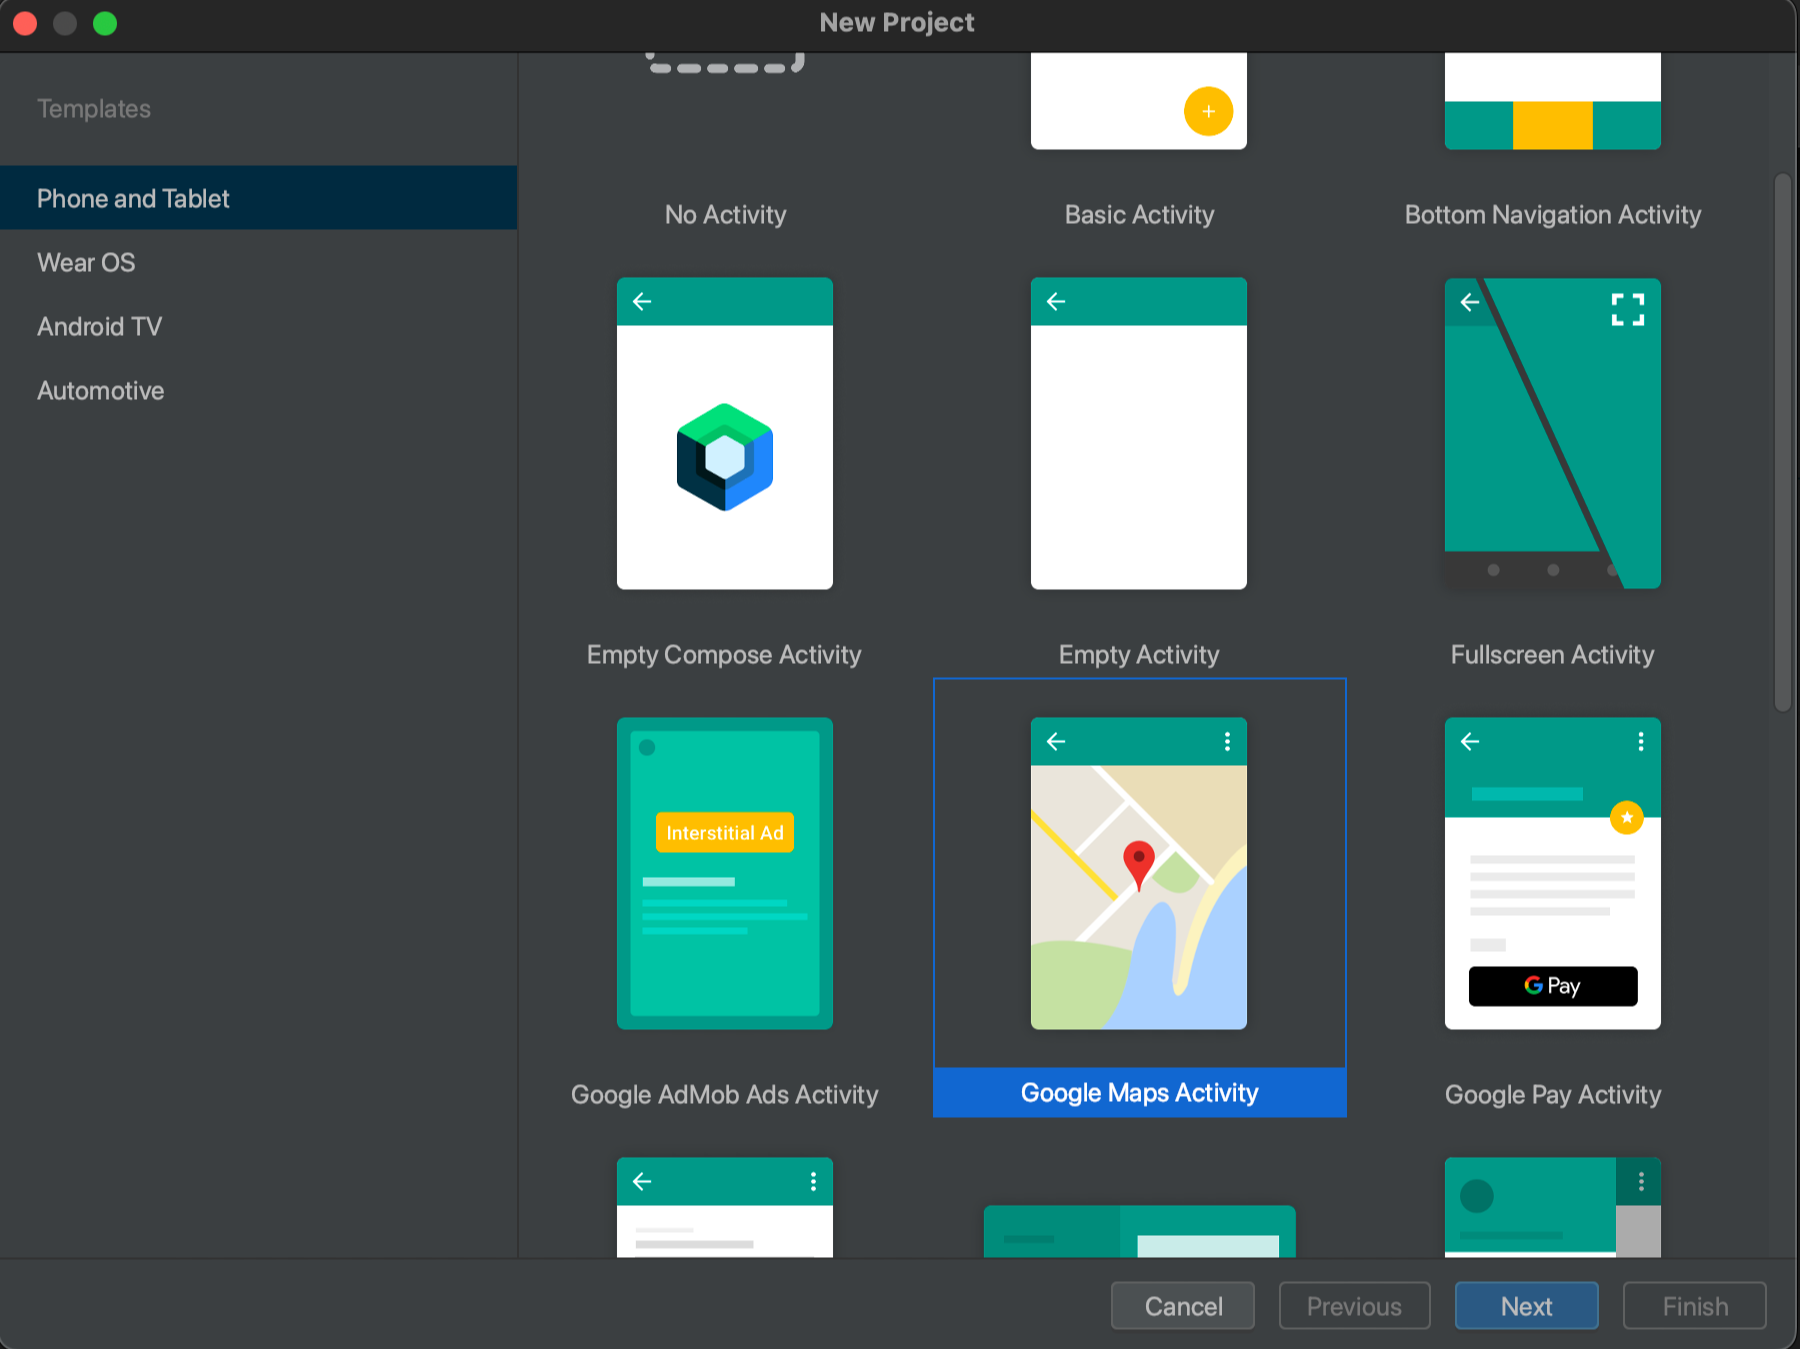1800x1349 pixels.
Task: Close the New Project window
Action: pyautogui.click(x=25, y=23)
